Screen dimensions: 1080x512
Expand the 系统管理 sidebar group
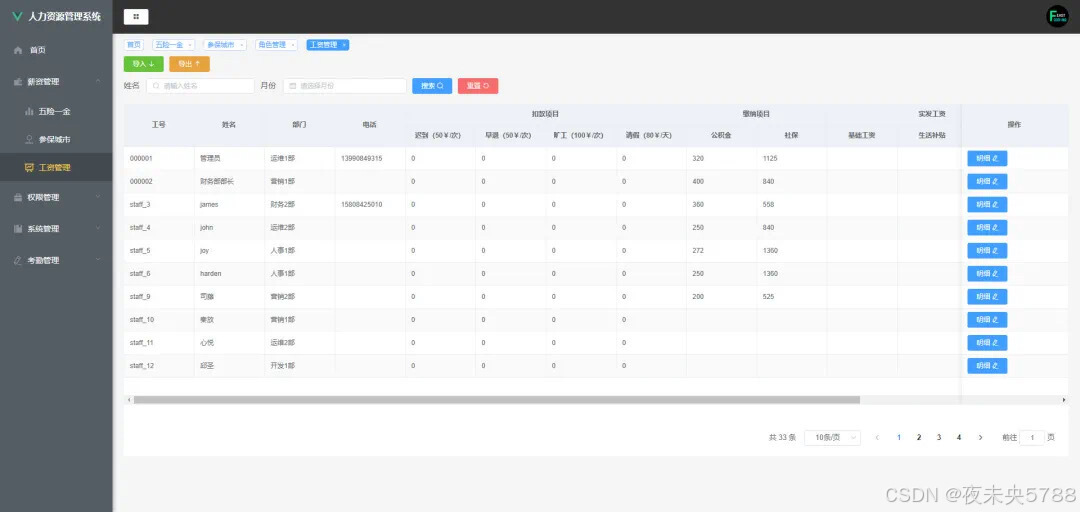click(x=56, y=229)
